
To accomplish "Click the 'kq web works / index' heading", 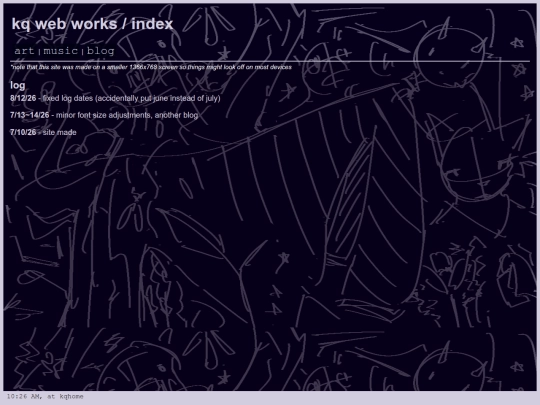I will [x=92, y=24].
